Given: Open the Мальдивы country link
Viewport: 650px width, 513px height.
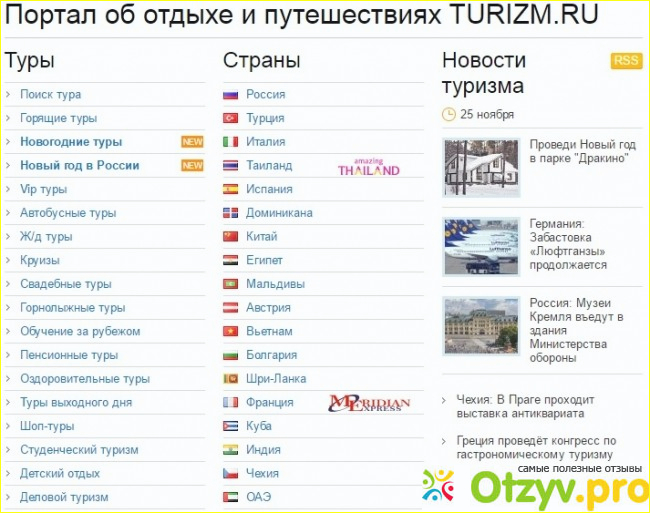Looking at the screenshot, I should click(276, 284).
